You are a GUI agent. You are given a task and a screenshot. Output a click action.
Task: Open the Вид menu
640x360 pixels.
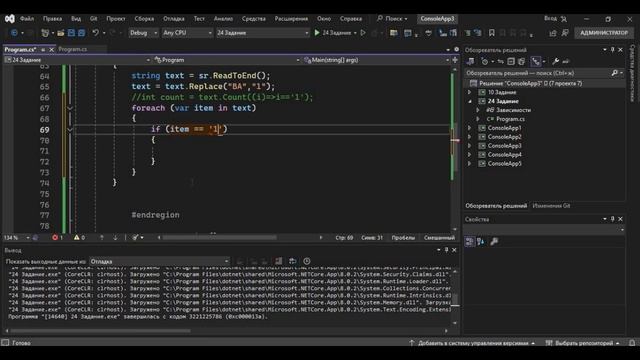pos(76,19)
